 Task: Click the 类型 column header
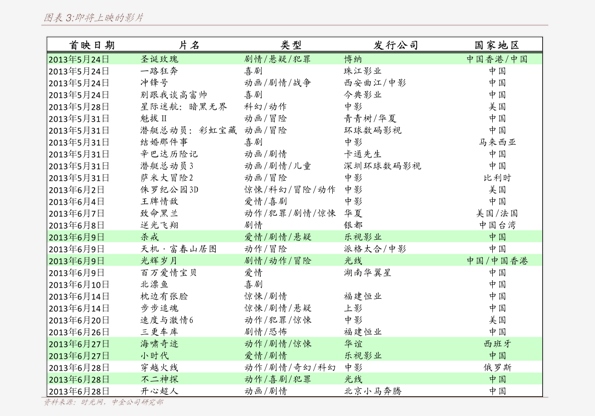tap(291, 45)
